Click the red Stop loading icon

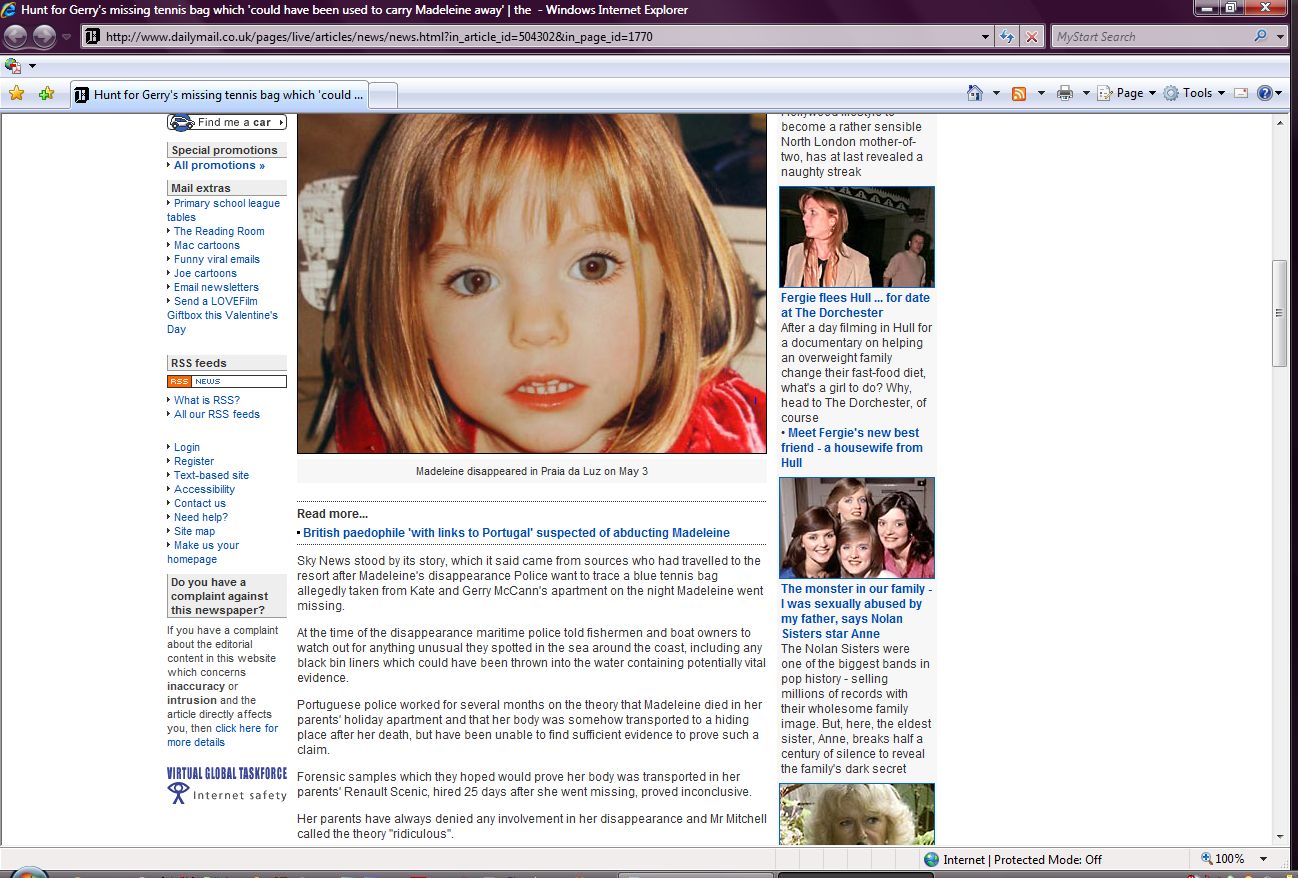click(x=1032, y=37)
